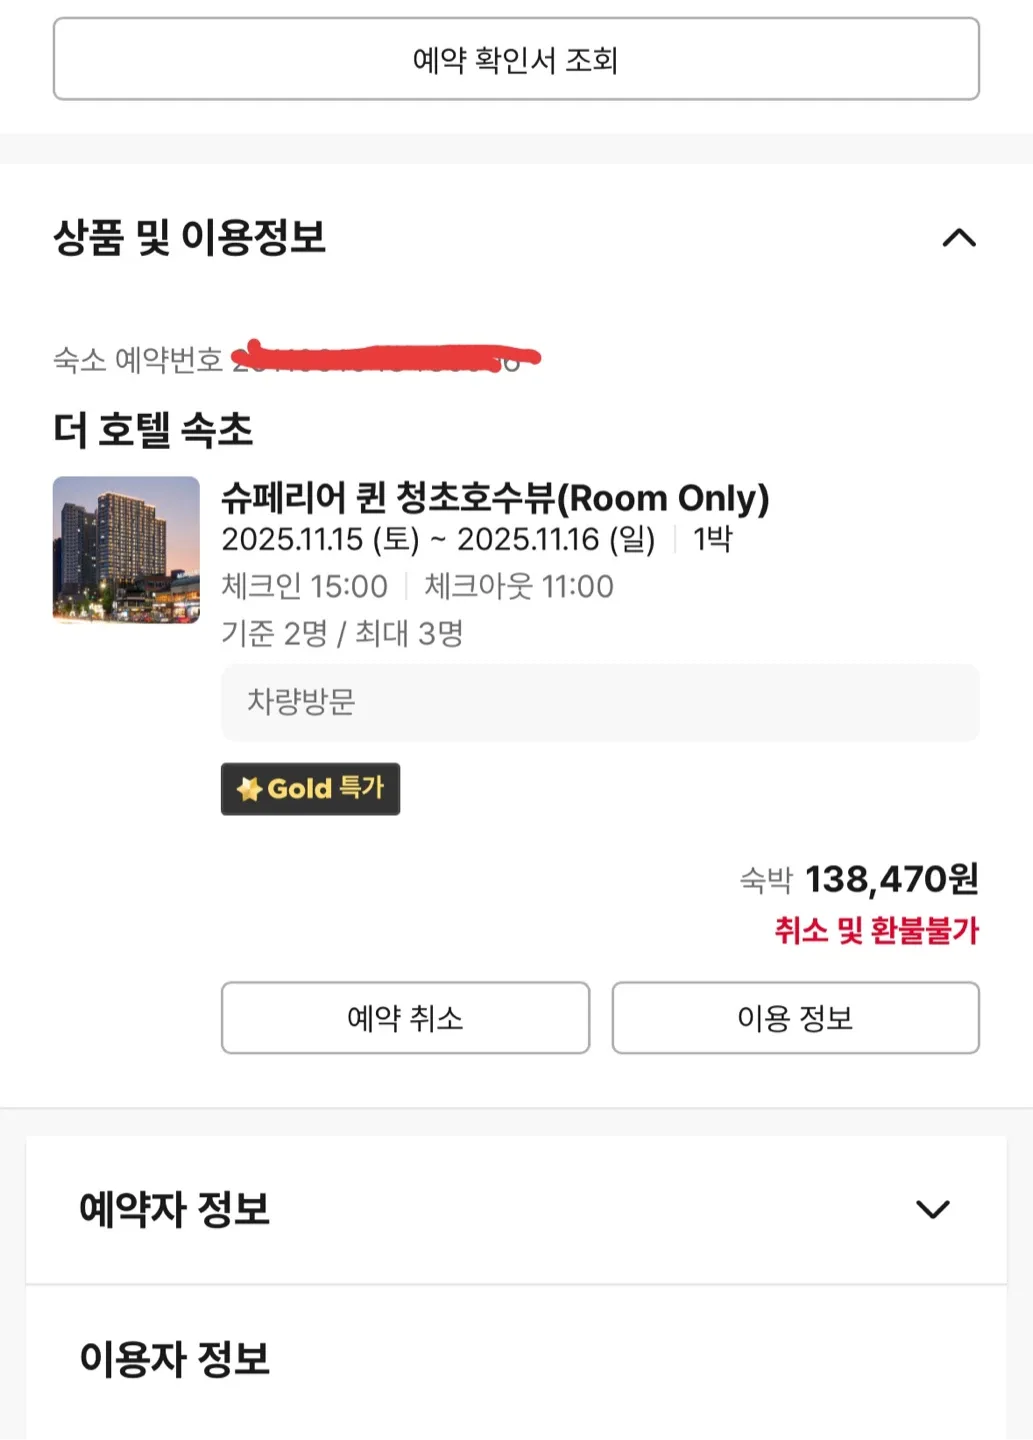Expand the 예약자 정보 section chevron
Screen dimensions: 1033x1440
932,1209
